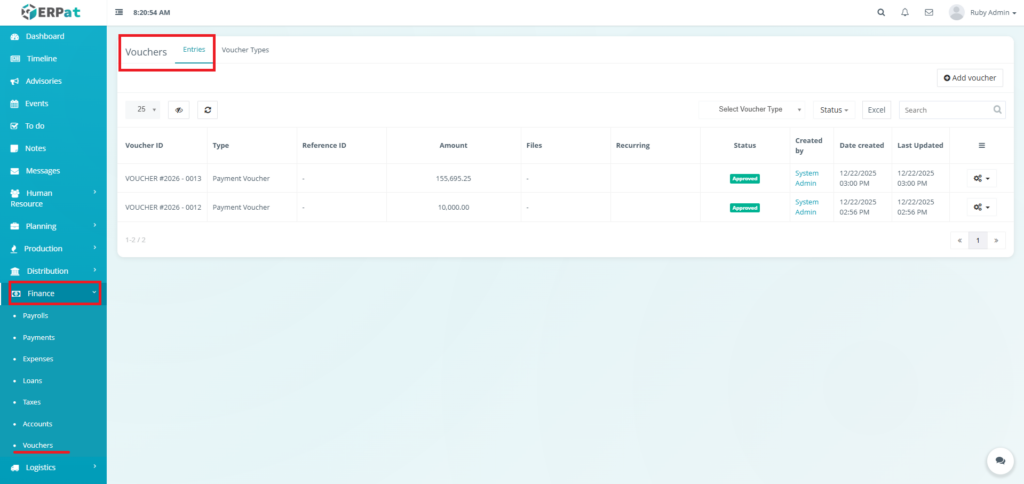1024x484 pixels.
Task: Click the Distribution building icon
Action: 15,271
